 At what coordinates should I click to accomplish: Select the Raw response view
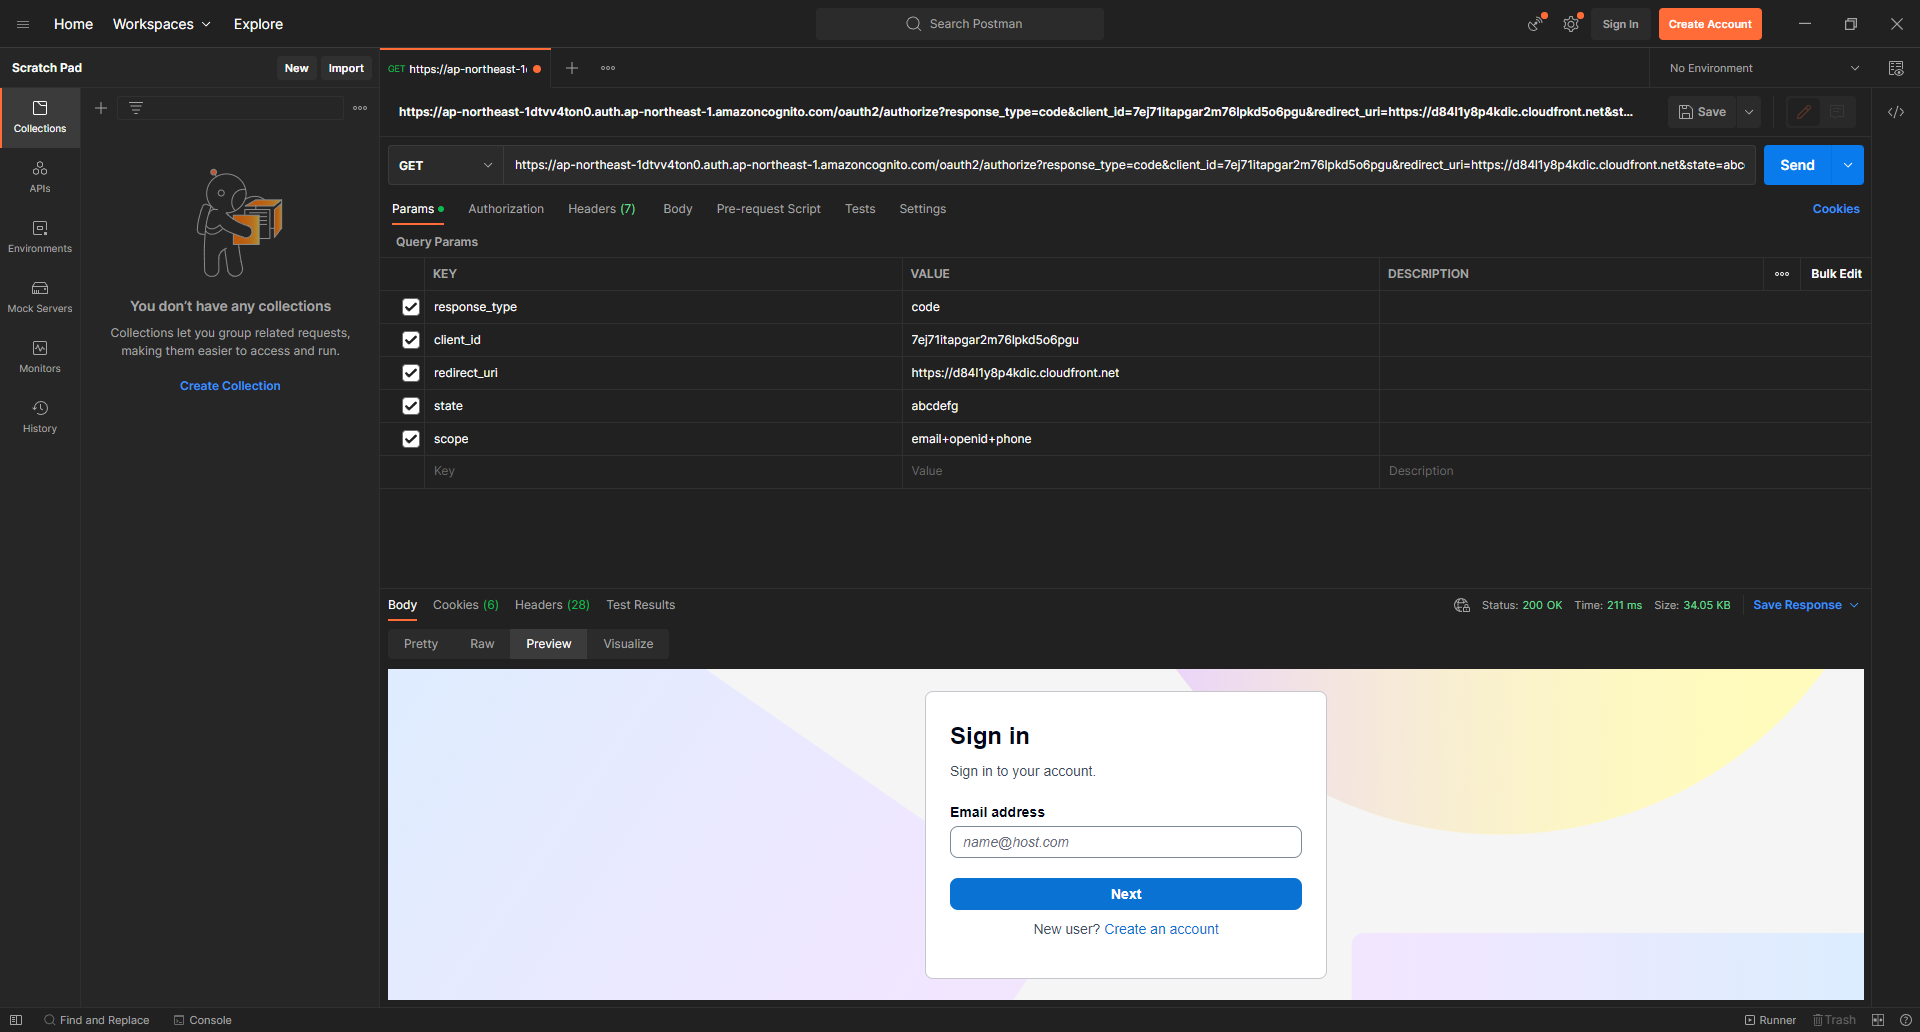tap(482, 644)
